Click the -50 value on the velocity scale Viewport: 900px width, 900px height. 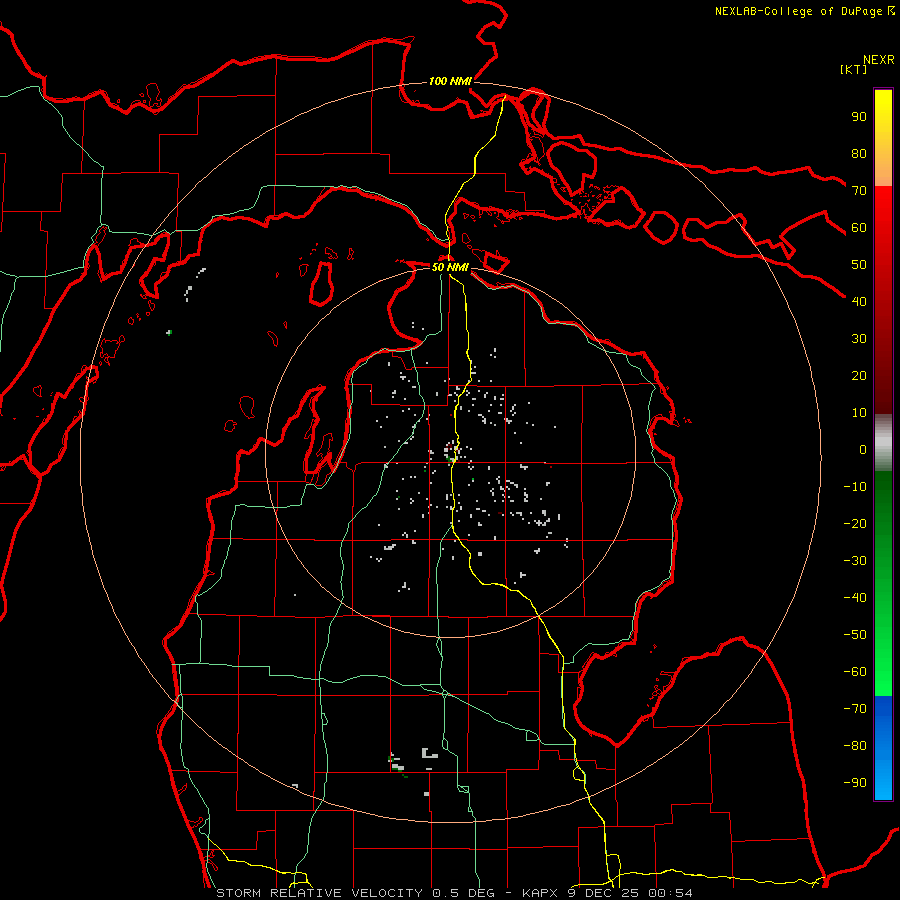pos(855,635)
